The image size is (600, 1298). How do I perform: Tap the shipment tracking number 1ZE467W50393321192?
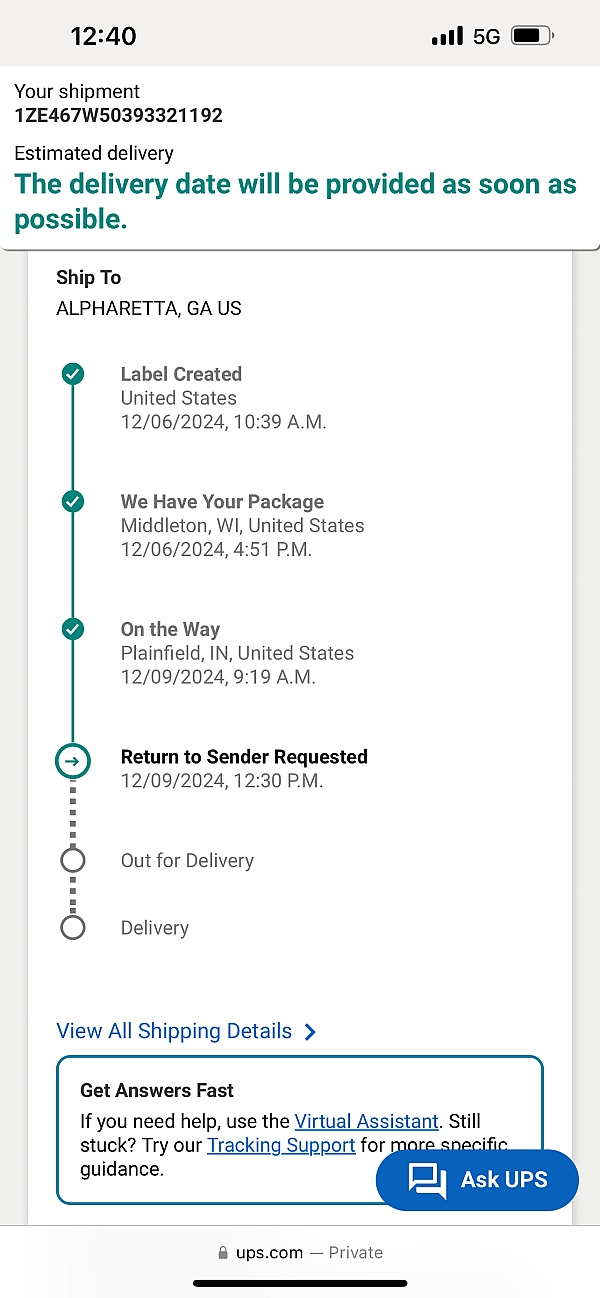(118, 115)
